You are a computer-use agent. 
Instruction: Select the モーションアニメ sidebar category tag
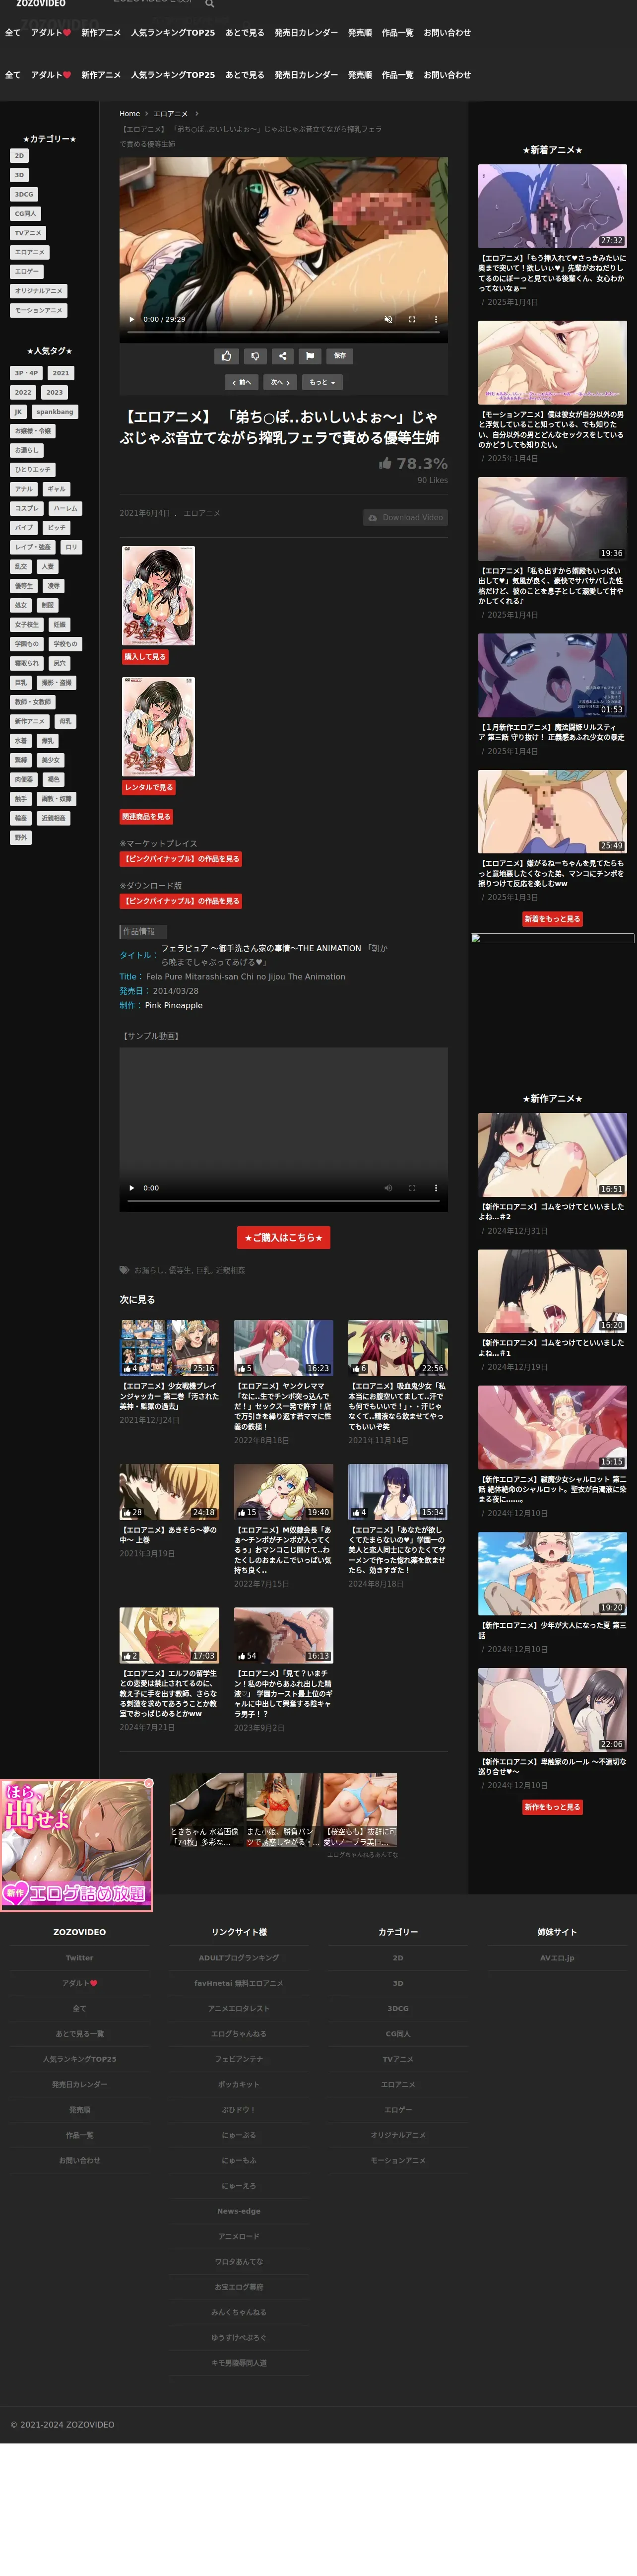pos(38,310)
